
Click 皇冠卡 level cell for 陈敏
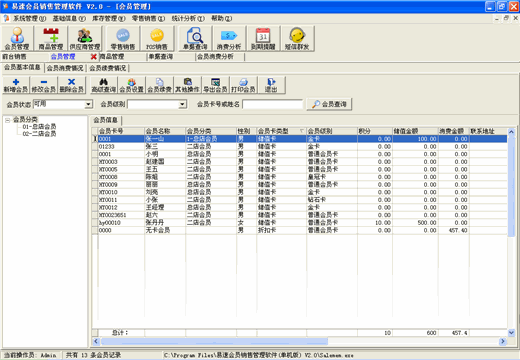[x=332, y=177]
